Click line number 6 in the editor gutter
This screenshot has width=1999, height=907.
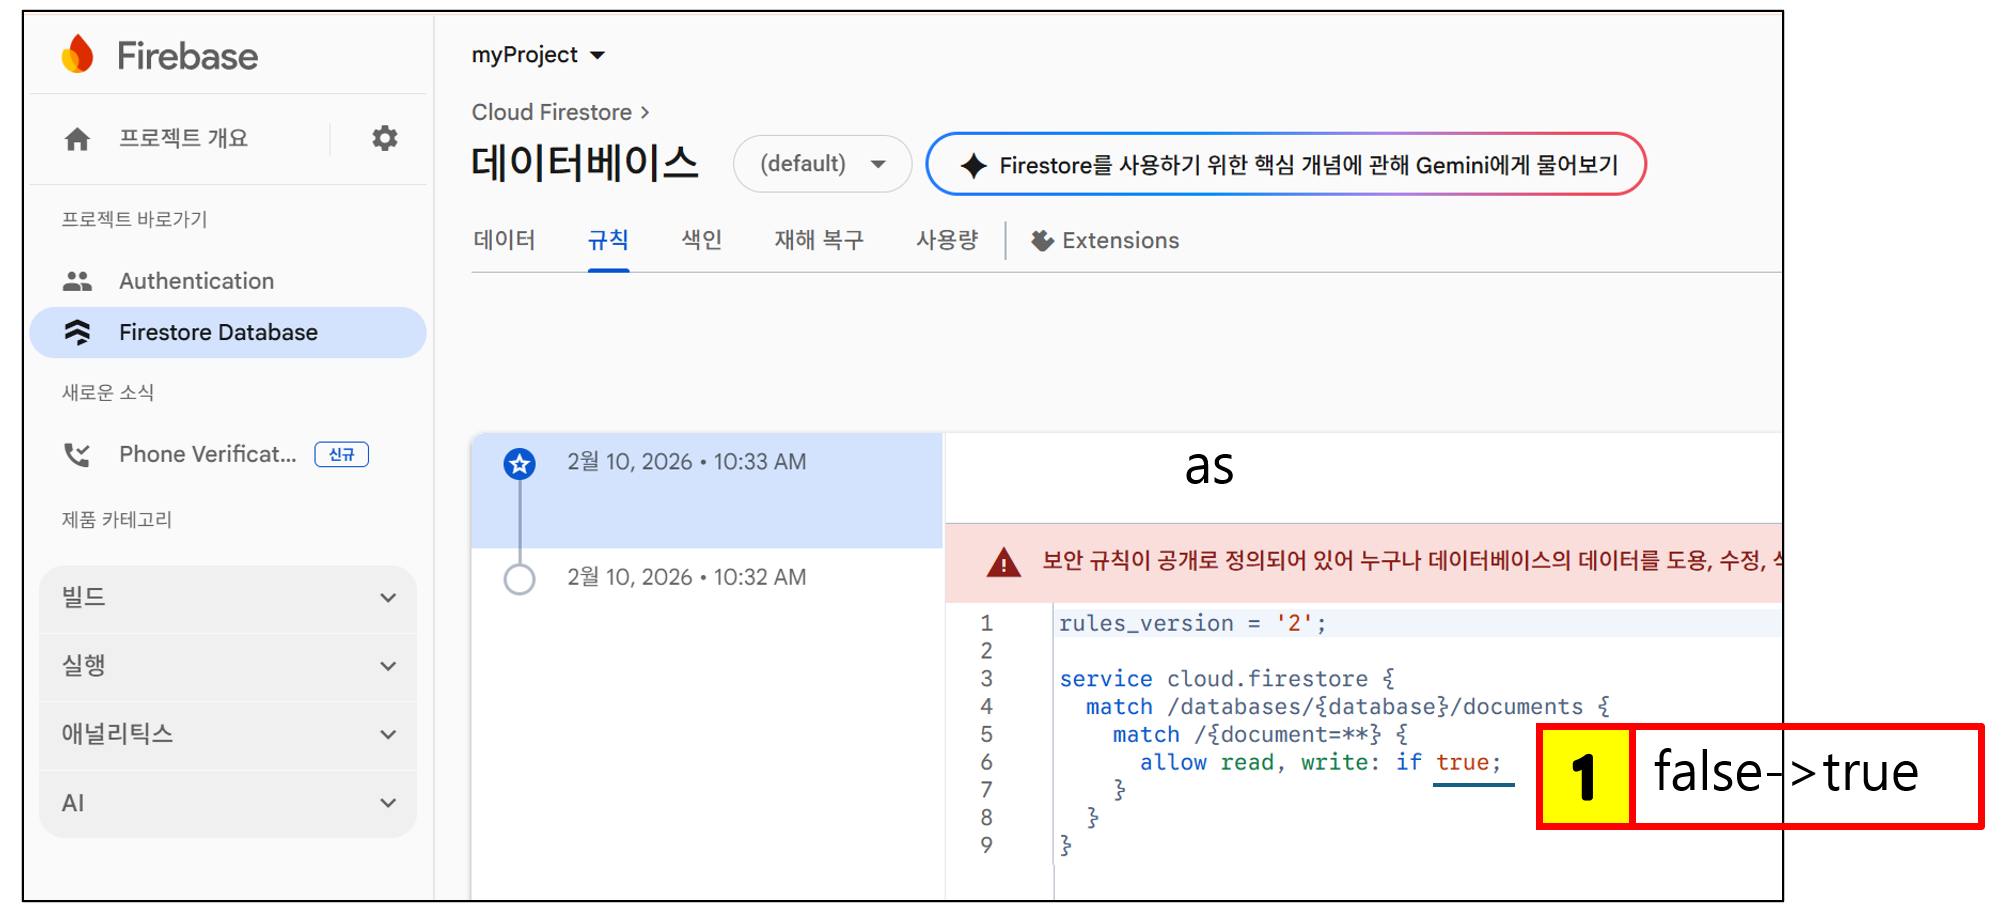[x=986, y=763]
